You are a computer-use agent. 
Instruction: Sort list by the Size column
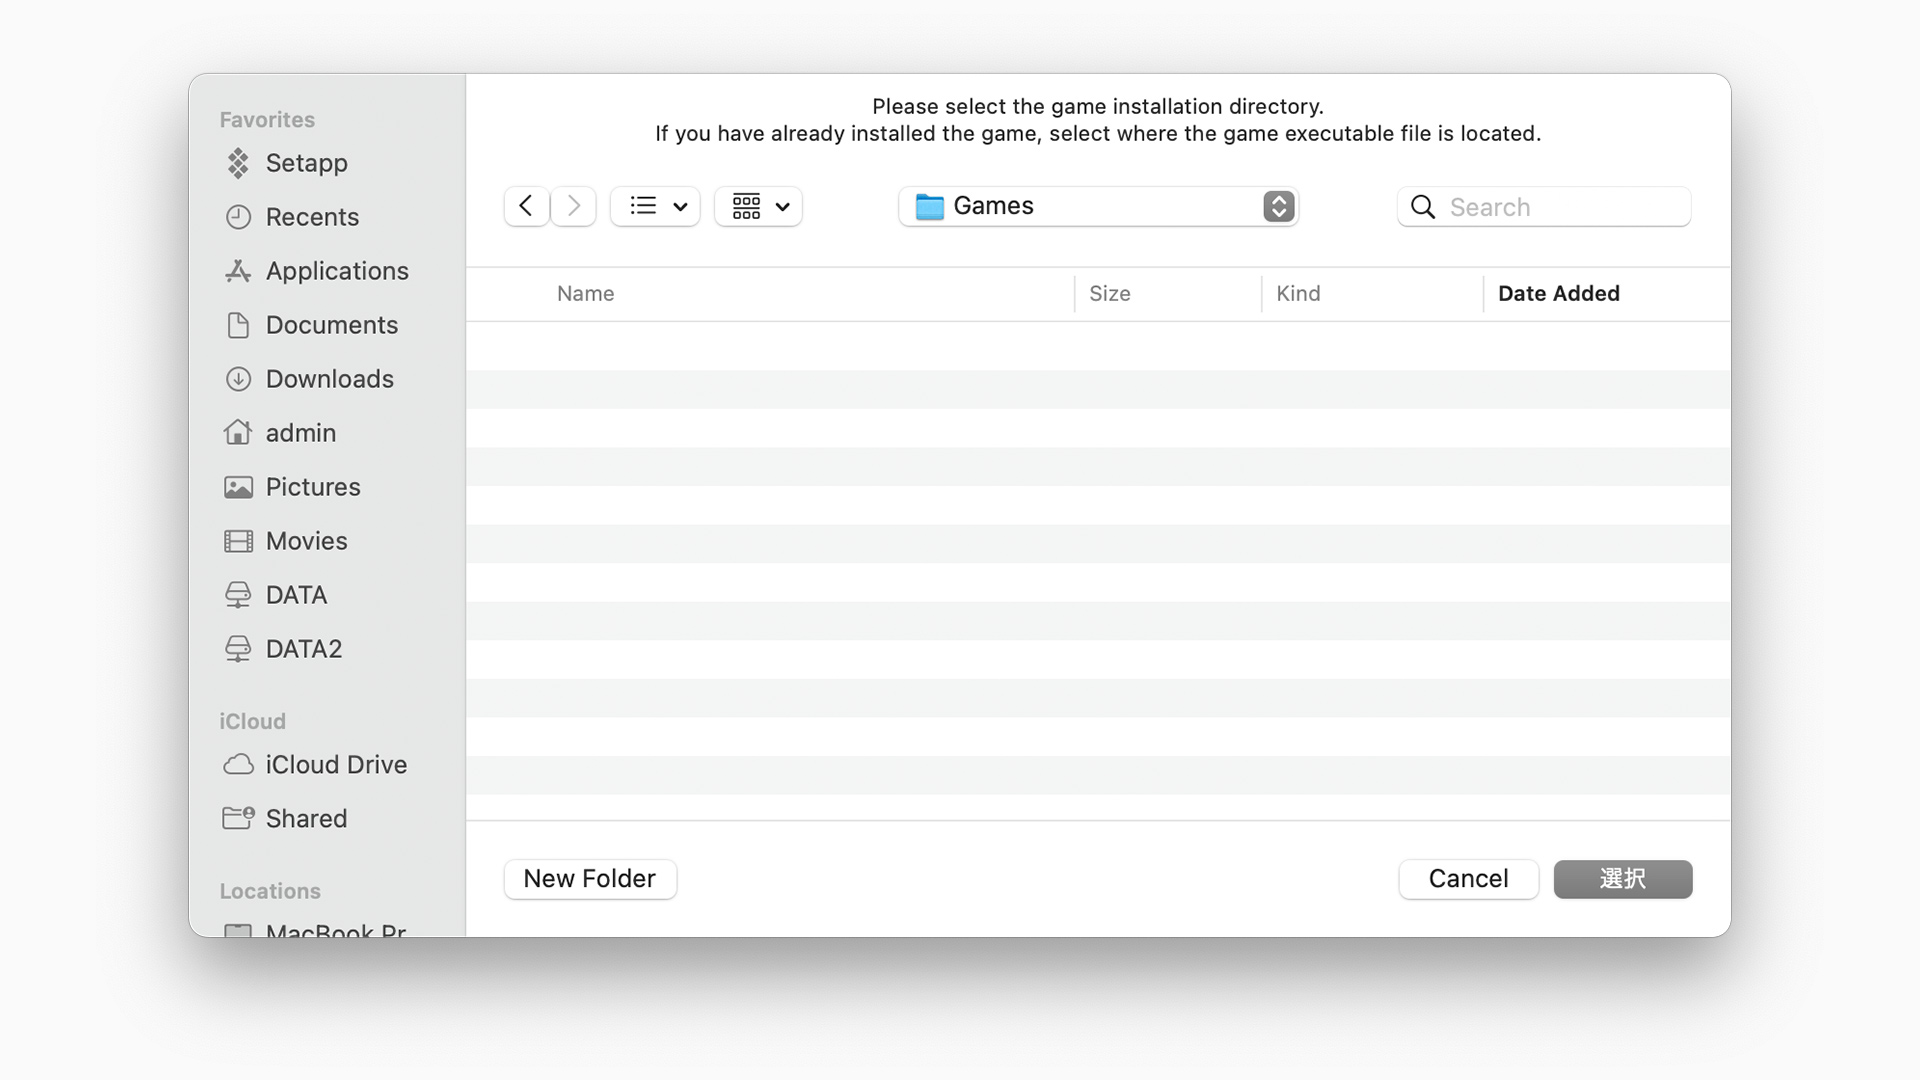(1109, 294)
